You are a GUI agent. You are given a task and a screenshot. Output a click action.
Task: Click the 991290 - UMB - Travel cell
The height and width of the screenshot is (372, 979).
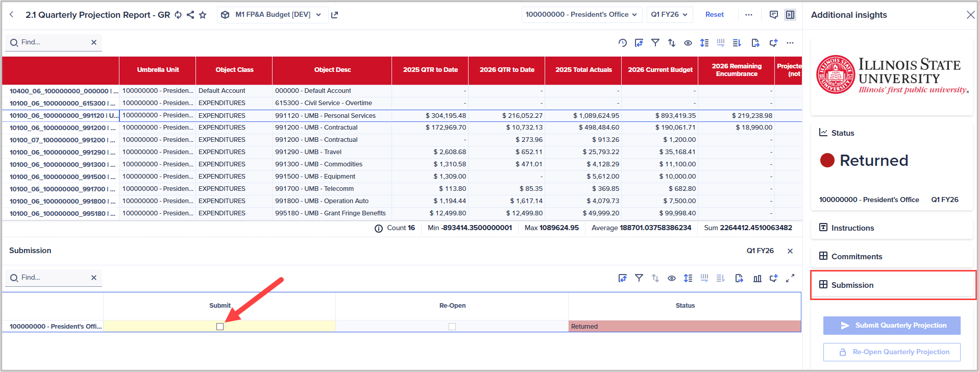tap(332, 152)
